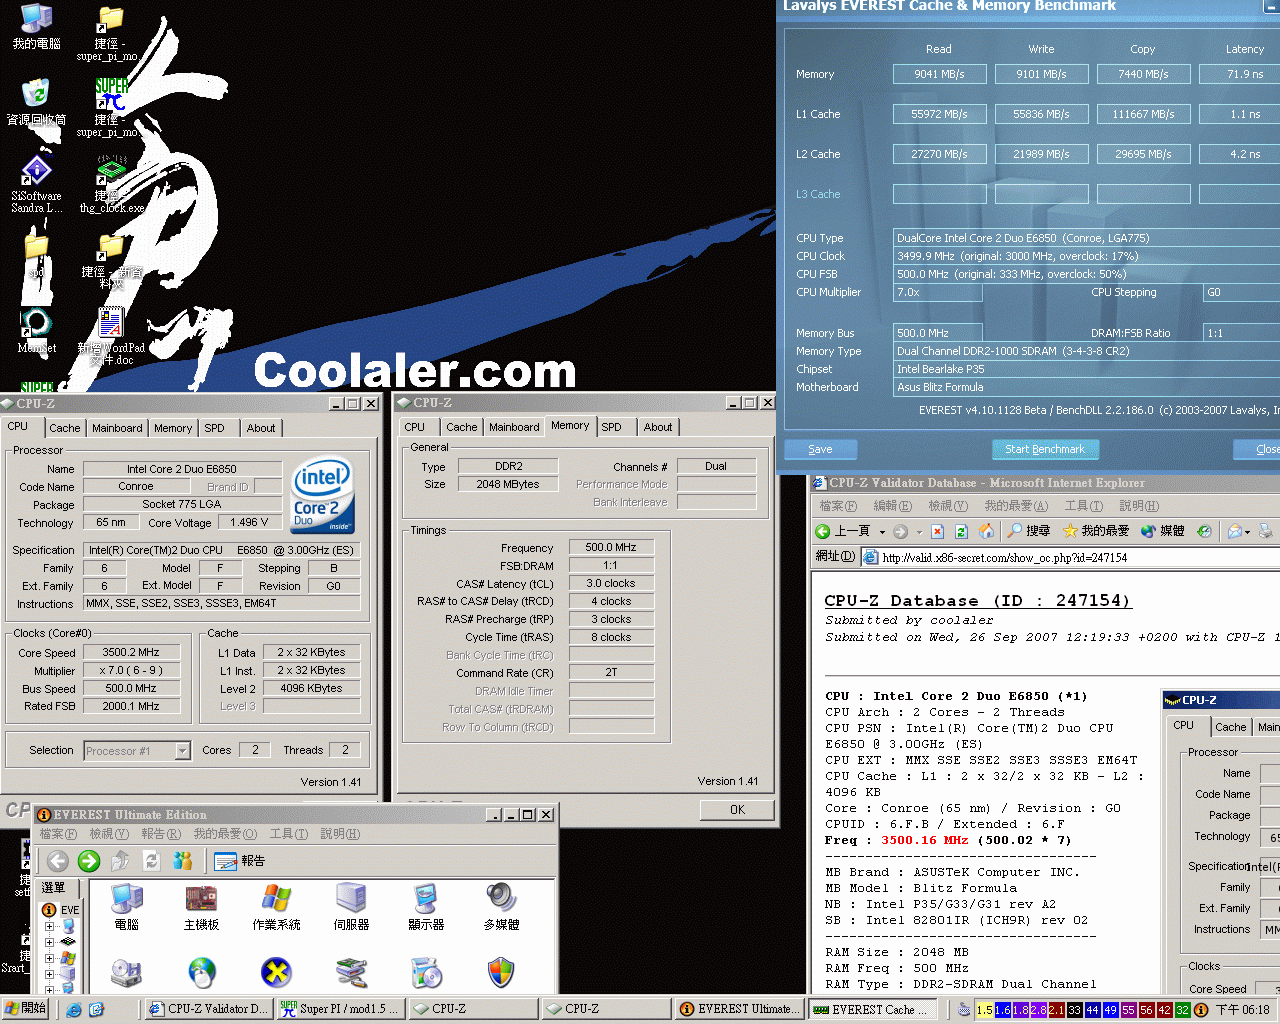The width and height of the screenshot is (1280, 1024).
Task: Click the network globe icon in EVEREST
Action: [x=201, y=972]
